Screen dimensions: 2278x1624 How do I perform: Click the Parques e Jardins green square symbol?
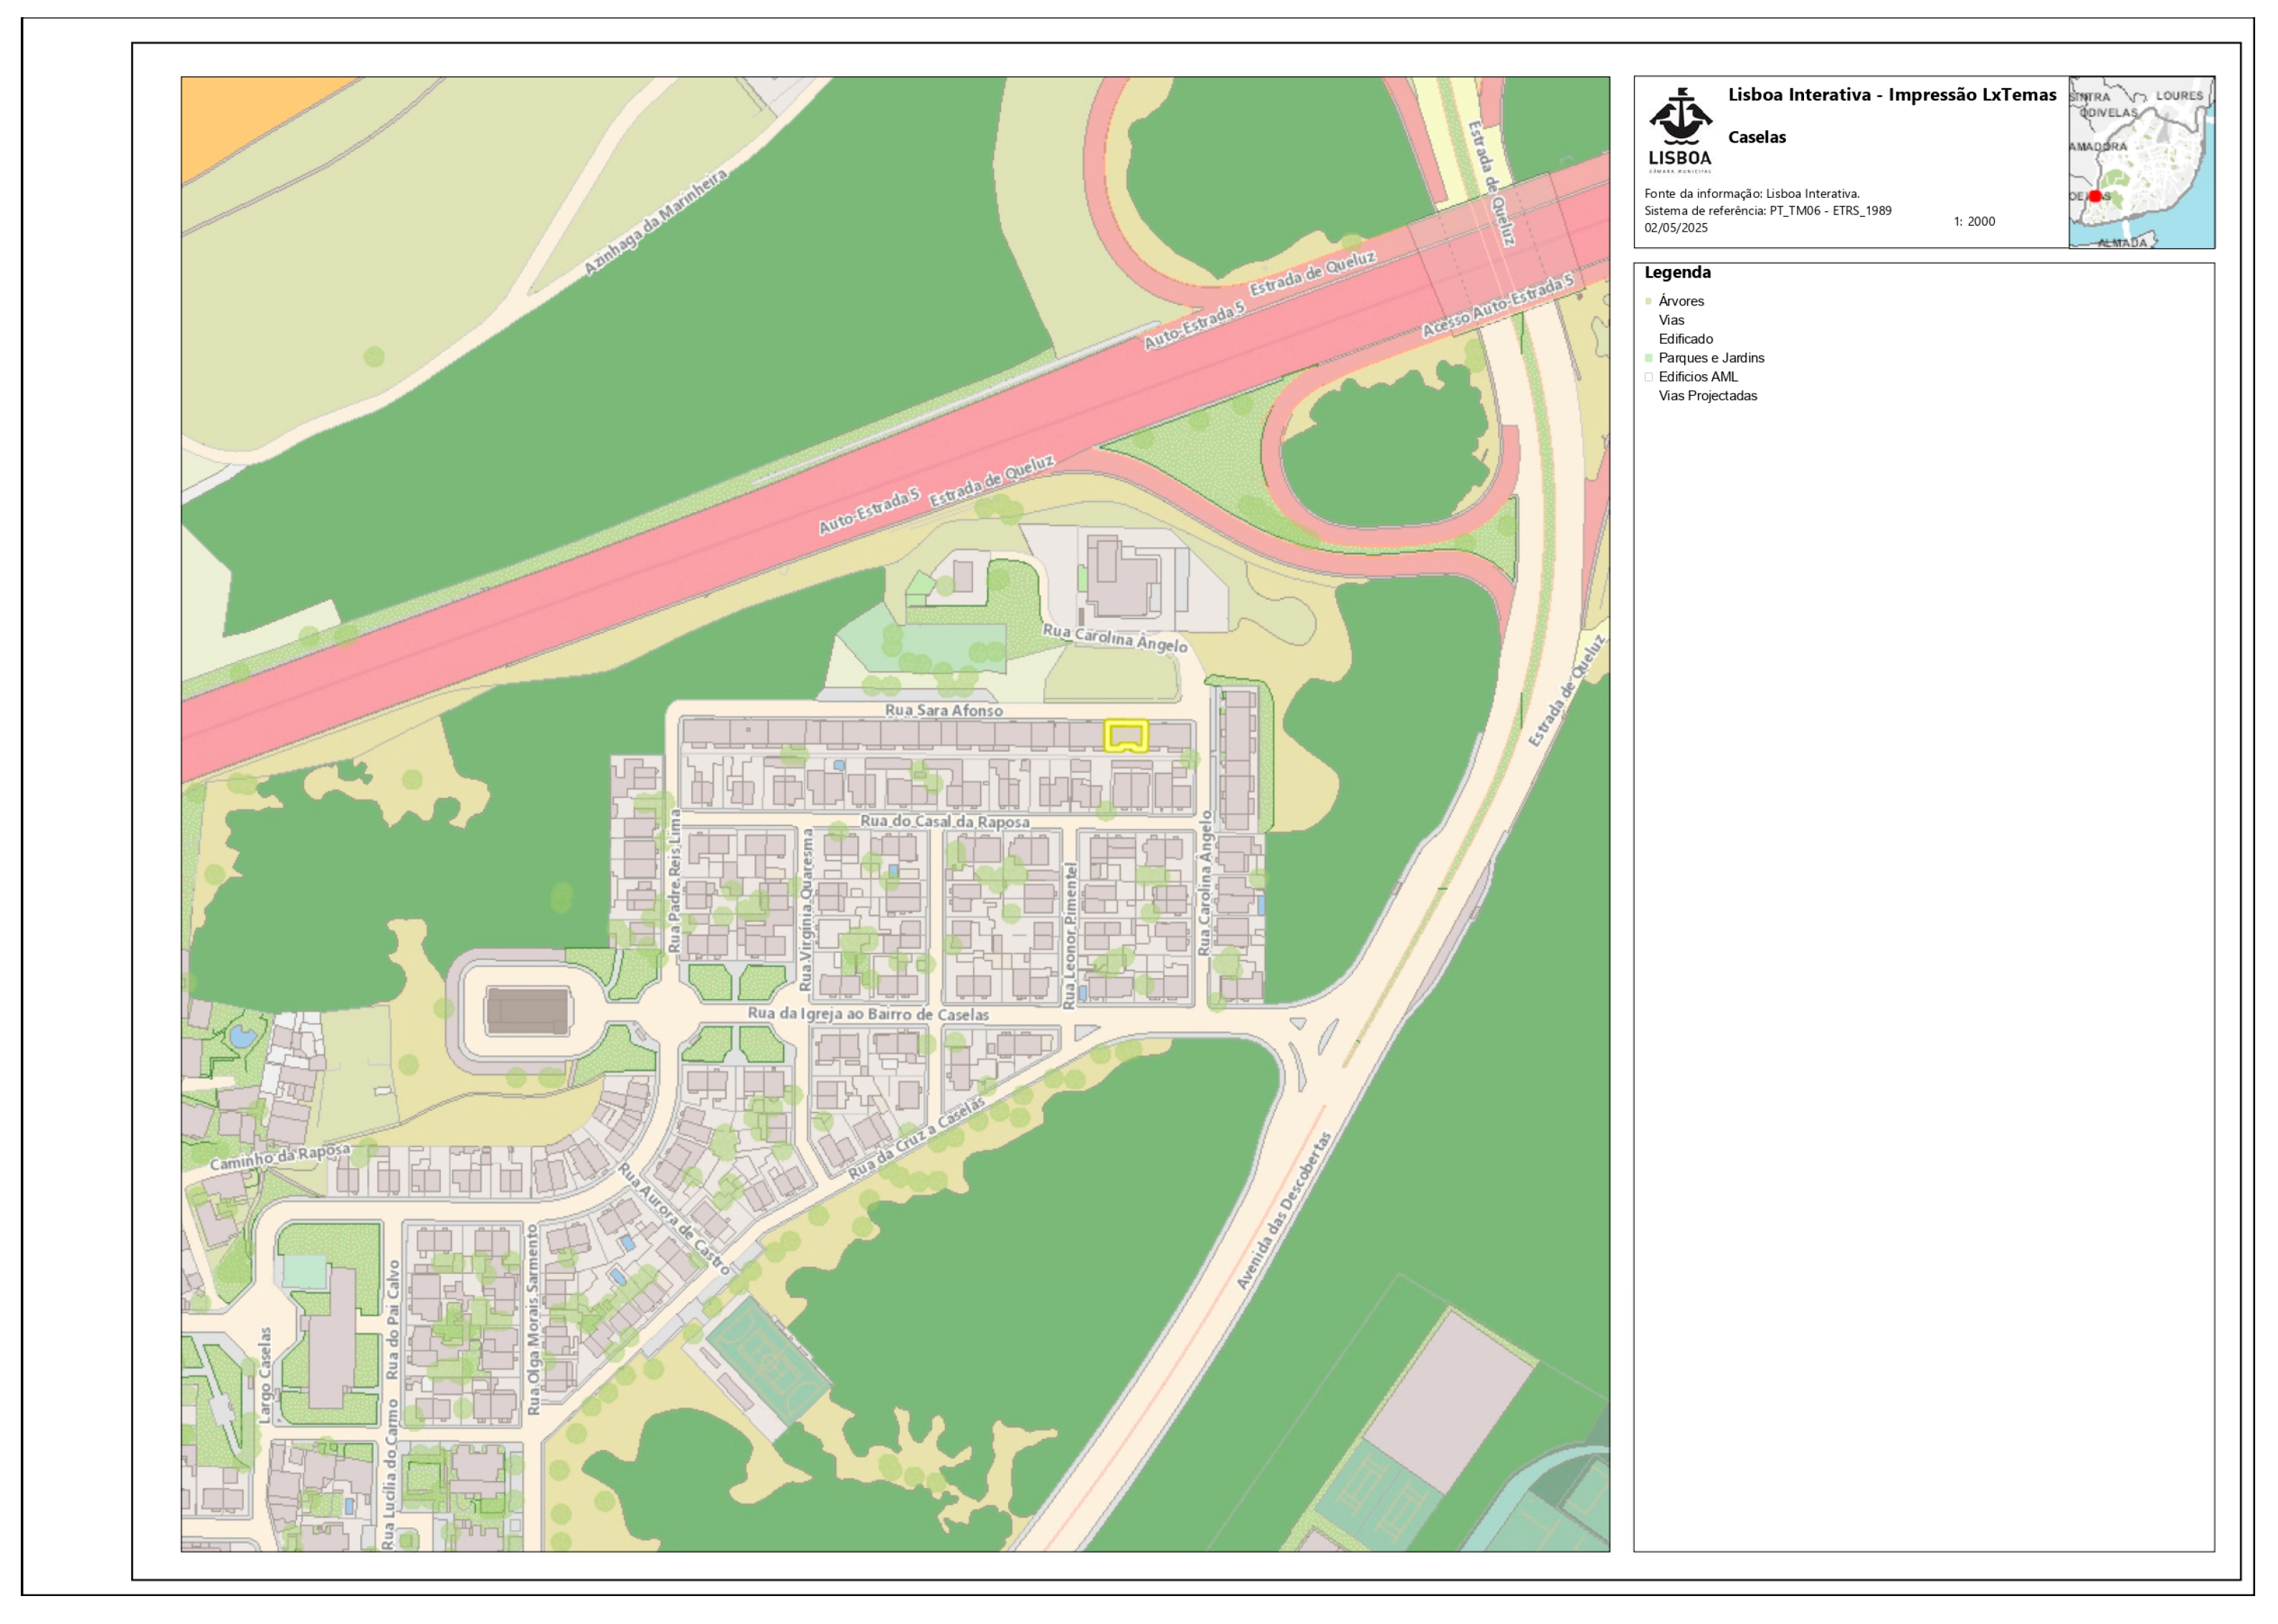click(1648, 358)
